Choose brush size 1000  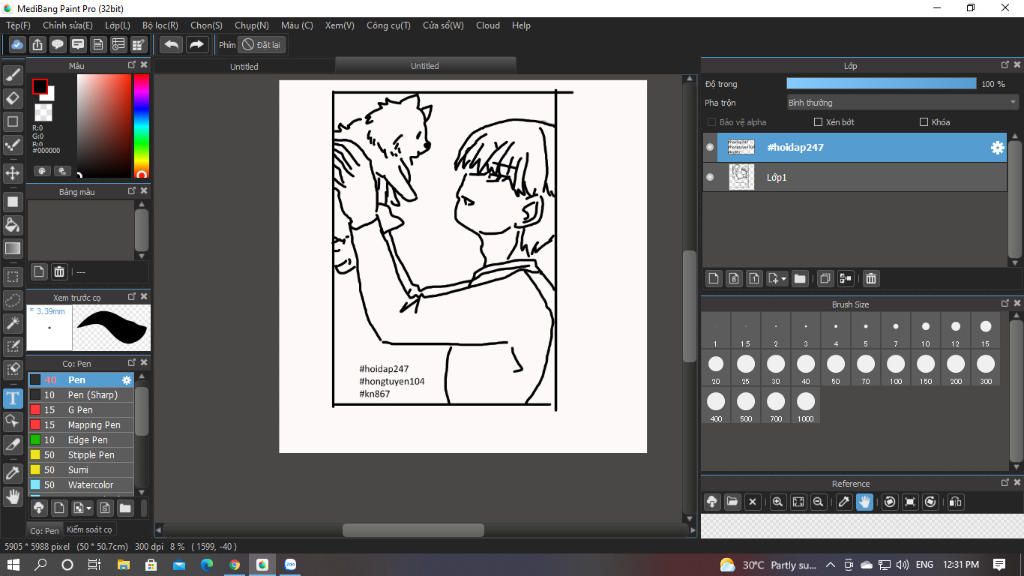click(805, 406)
